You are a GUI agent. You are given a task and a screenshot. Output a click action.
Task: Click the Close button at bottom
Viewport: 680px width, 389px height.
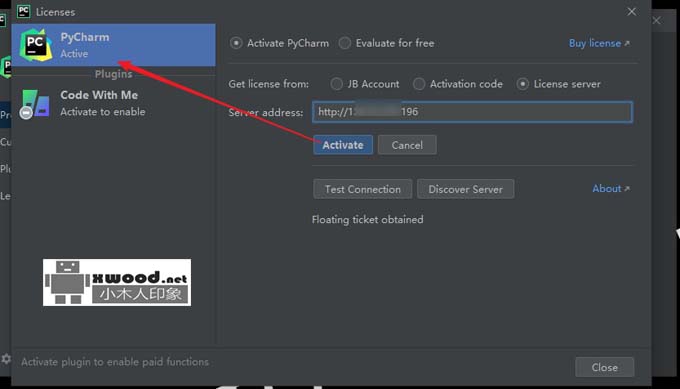coord(605,367)
